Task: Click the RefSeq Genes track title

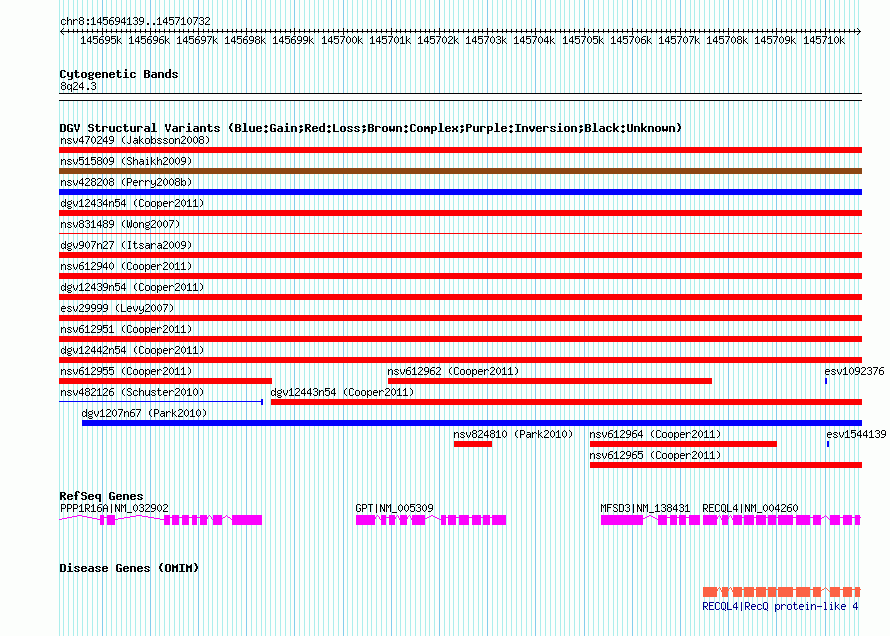Action: pos(101,496)
